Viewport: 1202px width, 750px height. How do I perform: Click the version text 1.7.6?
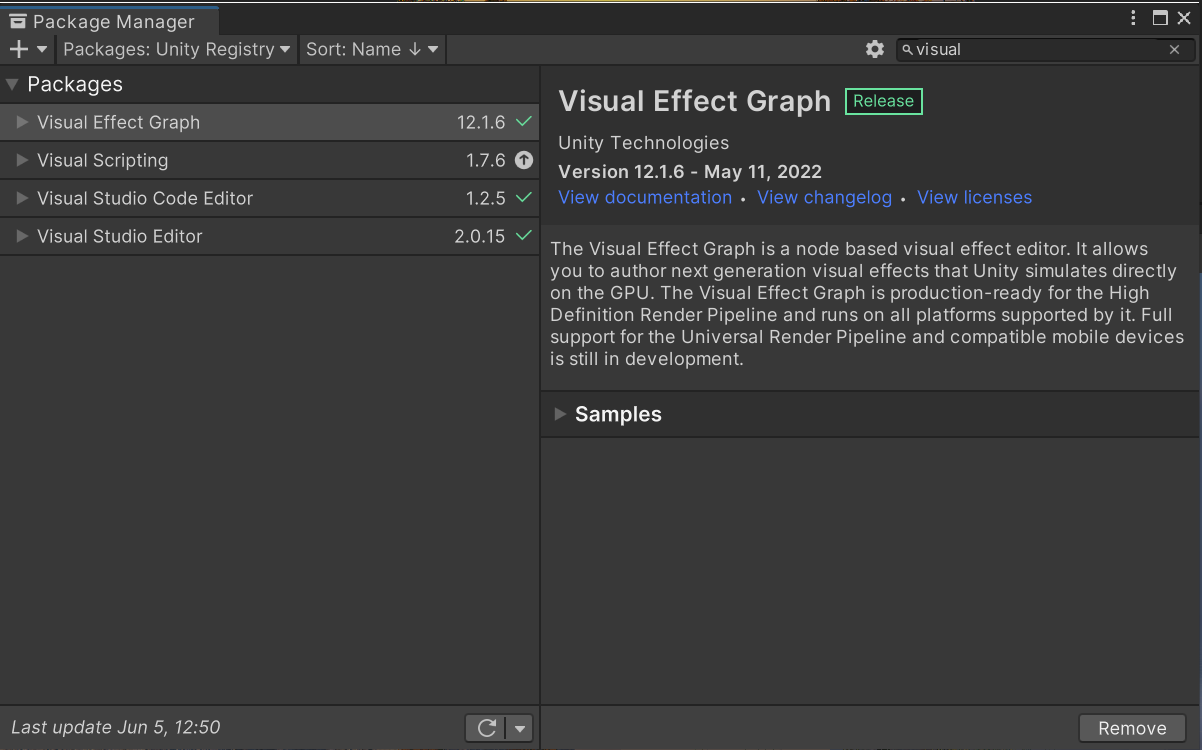pos(486,160)
